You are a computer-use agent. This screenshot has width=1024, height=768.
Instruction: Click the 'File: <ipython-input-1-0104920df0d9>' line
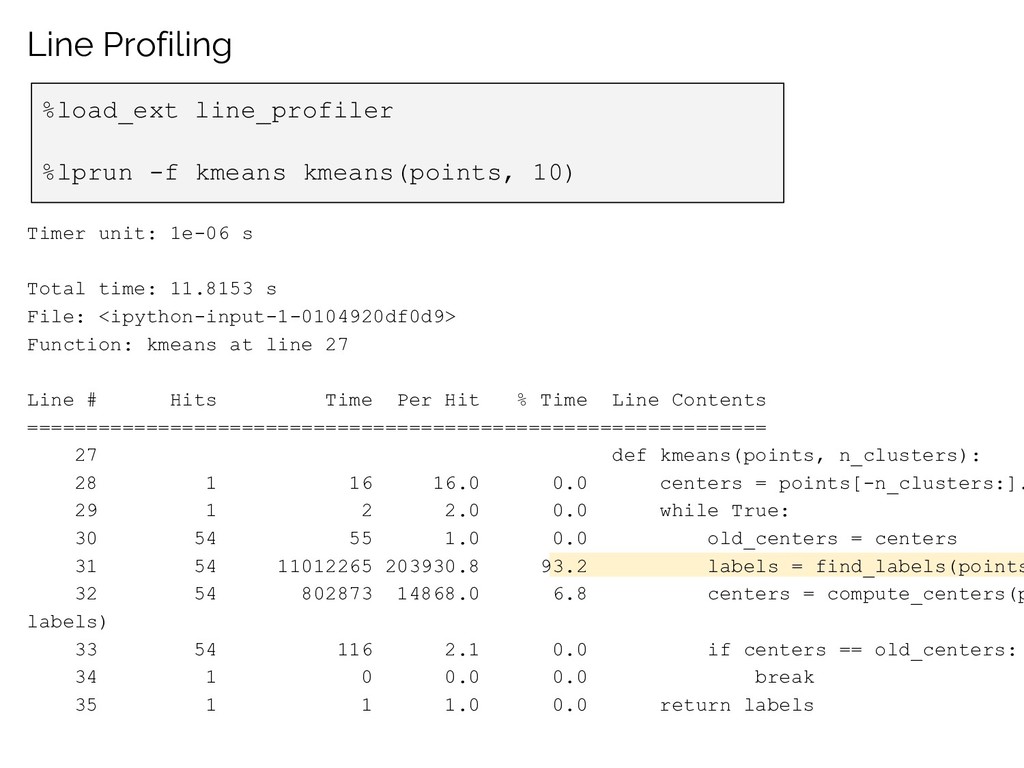(242, 317)
